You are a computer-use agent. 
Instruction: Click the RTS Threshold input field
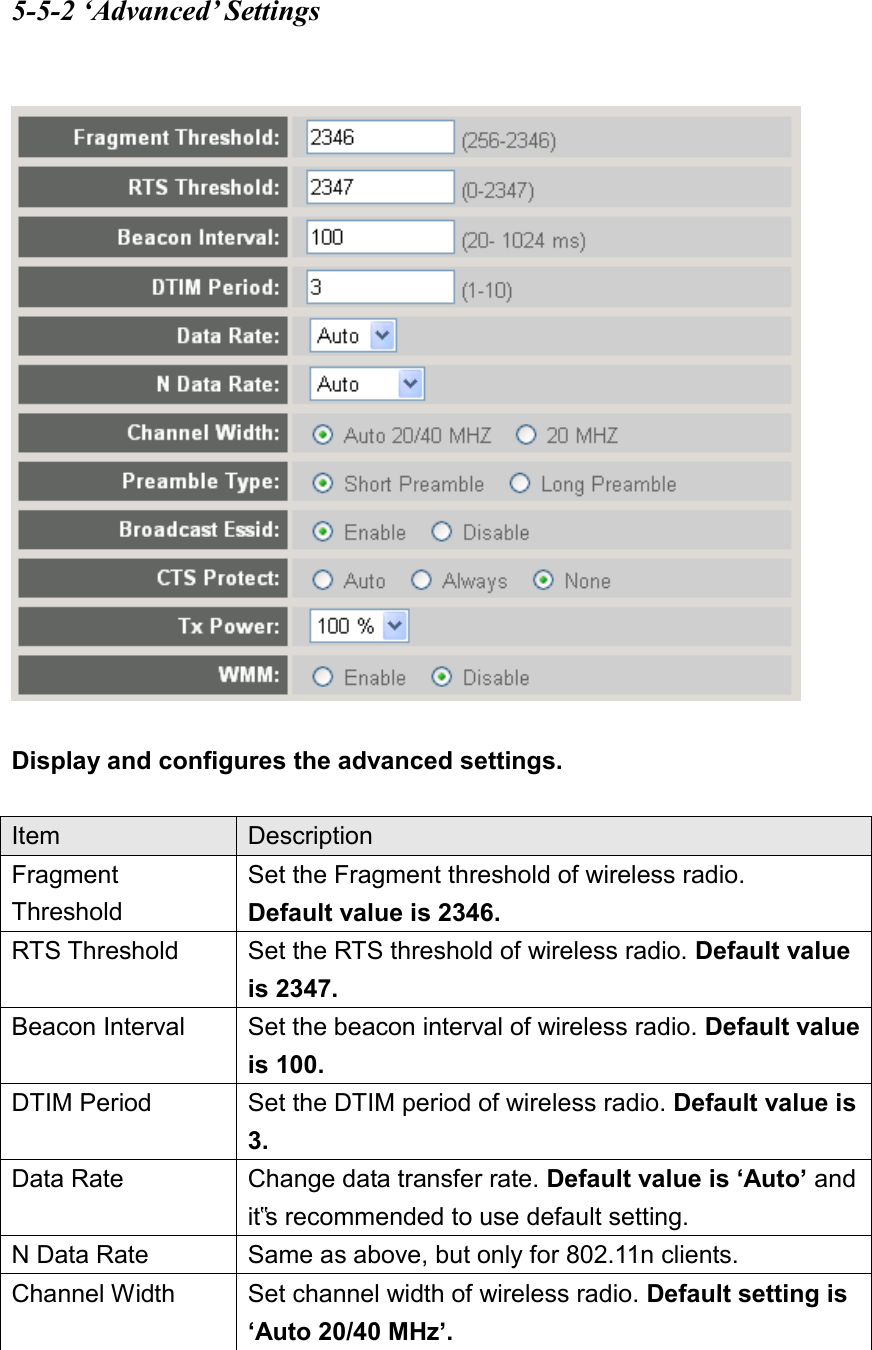[x=380, y=187]
